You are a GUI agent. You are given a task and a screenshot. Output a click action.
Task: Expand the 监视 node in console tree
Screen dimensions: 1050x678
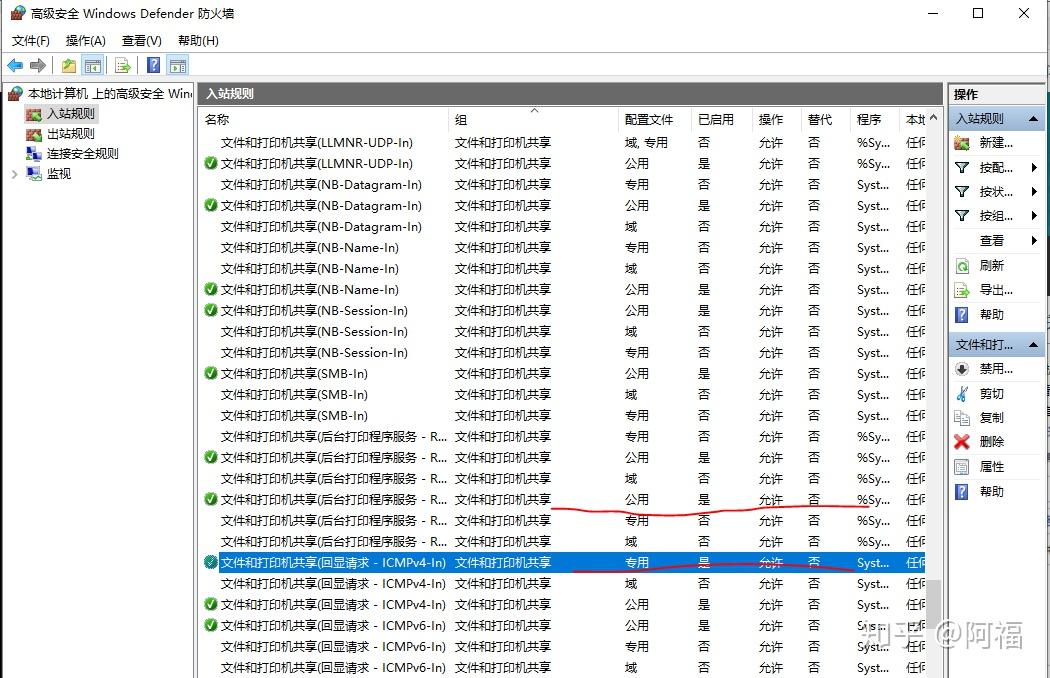tap(13, 173)
